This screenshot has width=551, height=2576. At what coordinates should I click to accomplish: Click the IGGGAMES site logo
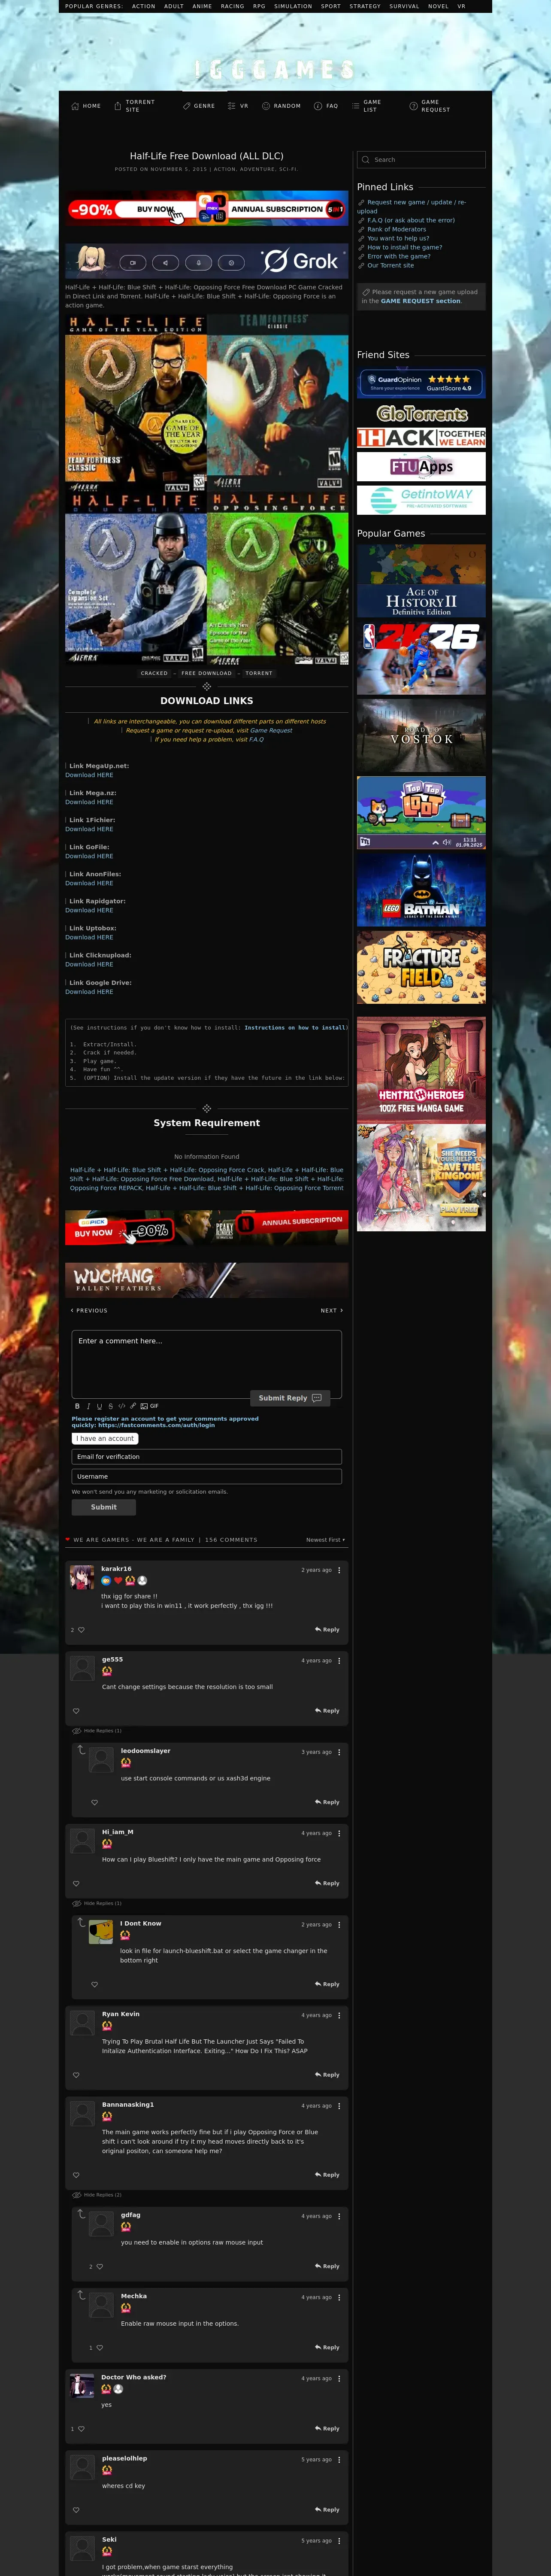click(275, 69)
